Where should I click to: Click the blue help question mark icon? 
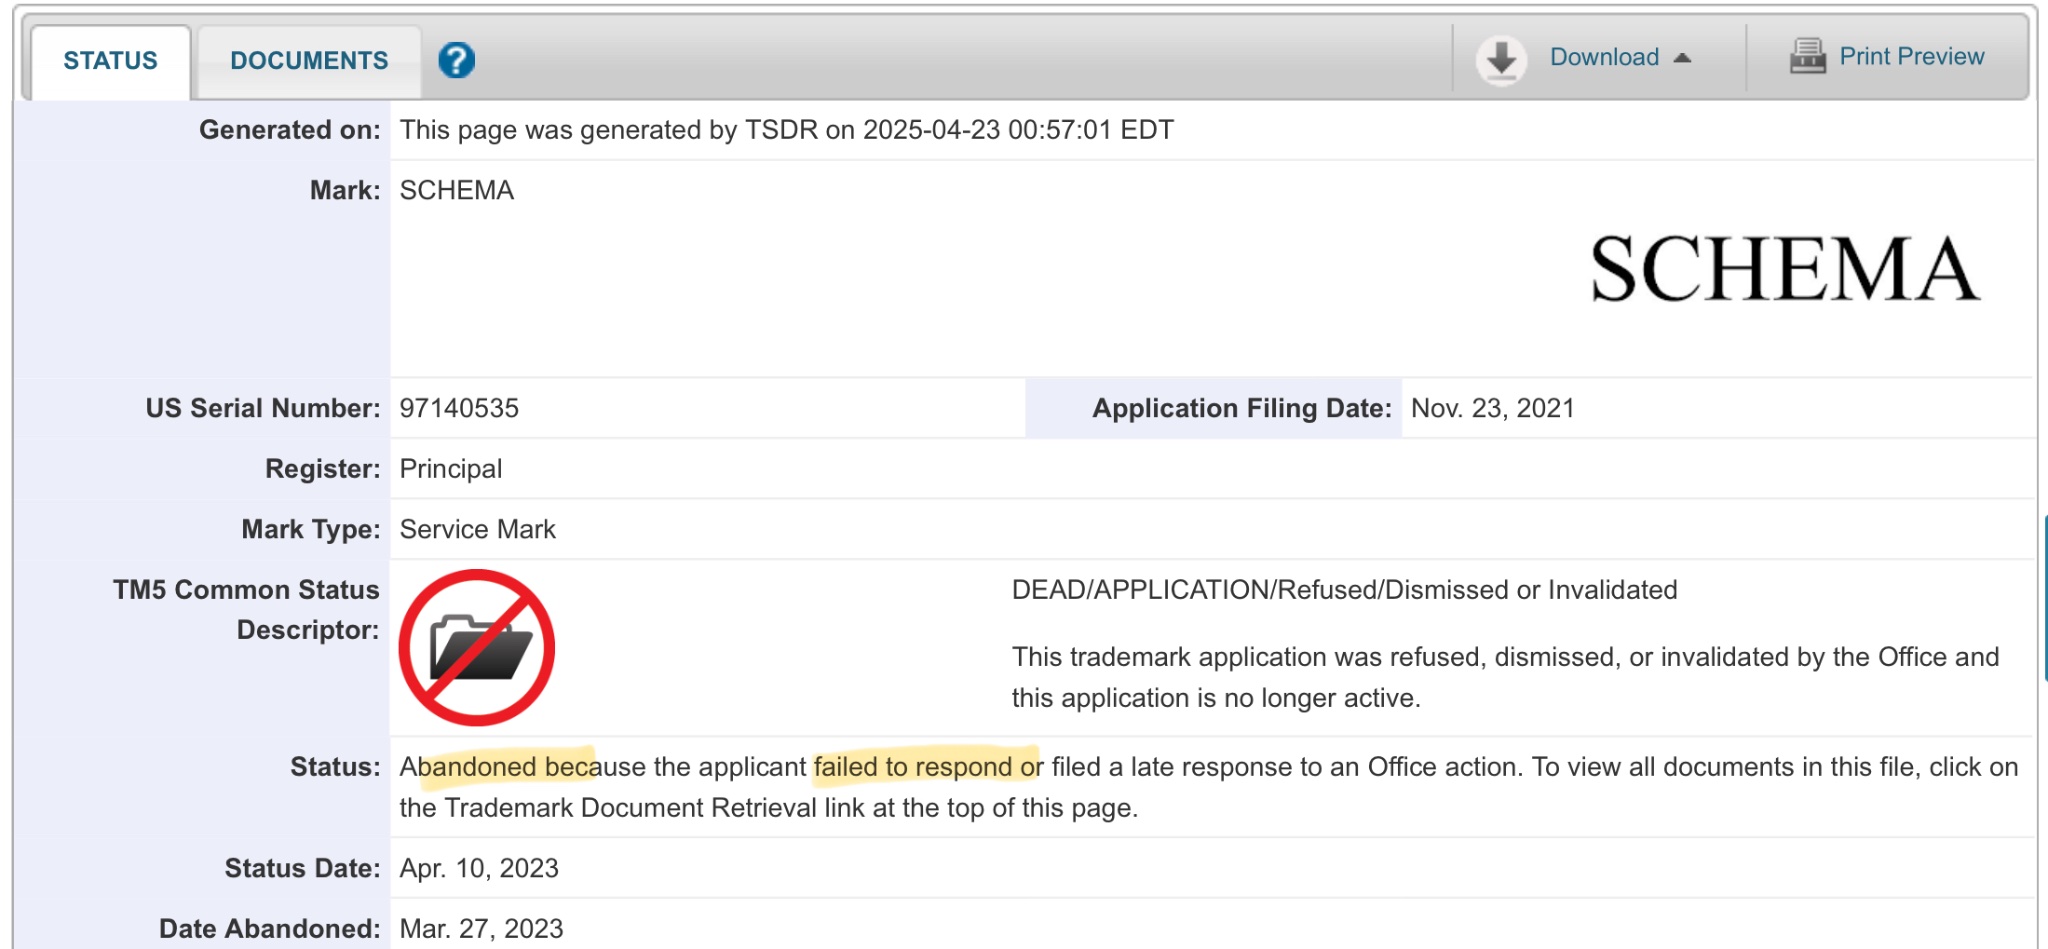[456, 60]
